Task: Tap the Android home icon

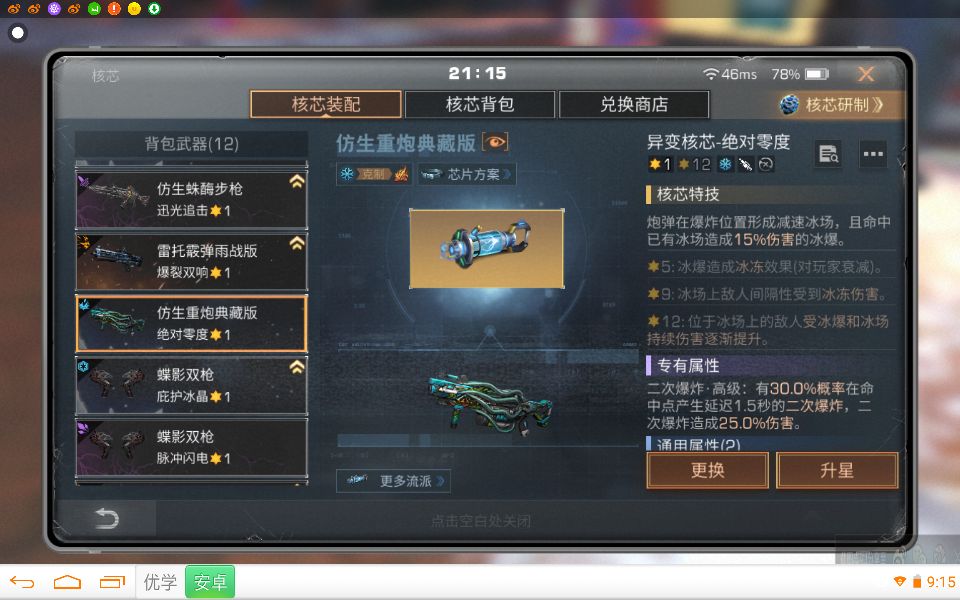Action: [x=67, y=582]
